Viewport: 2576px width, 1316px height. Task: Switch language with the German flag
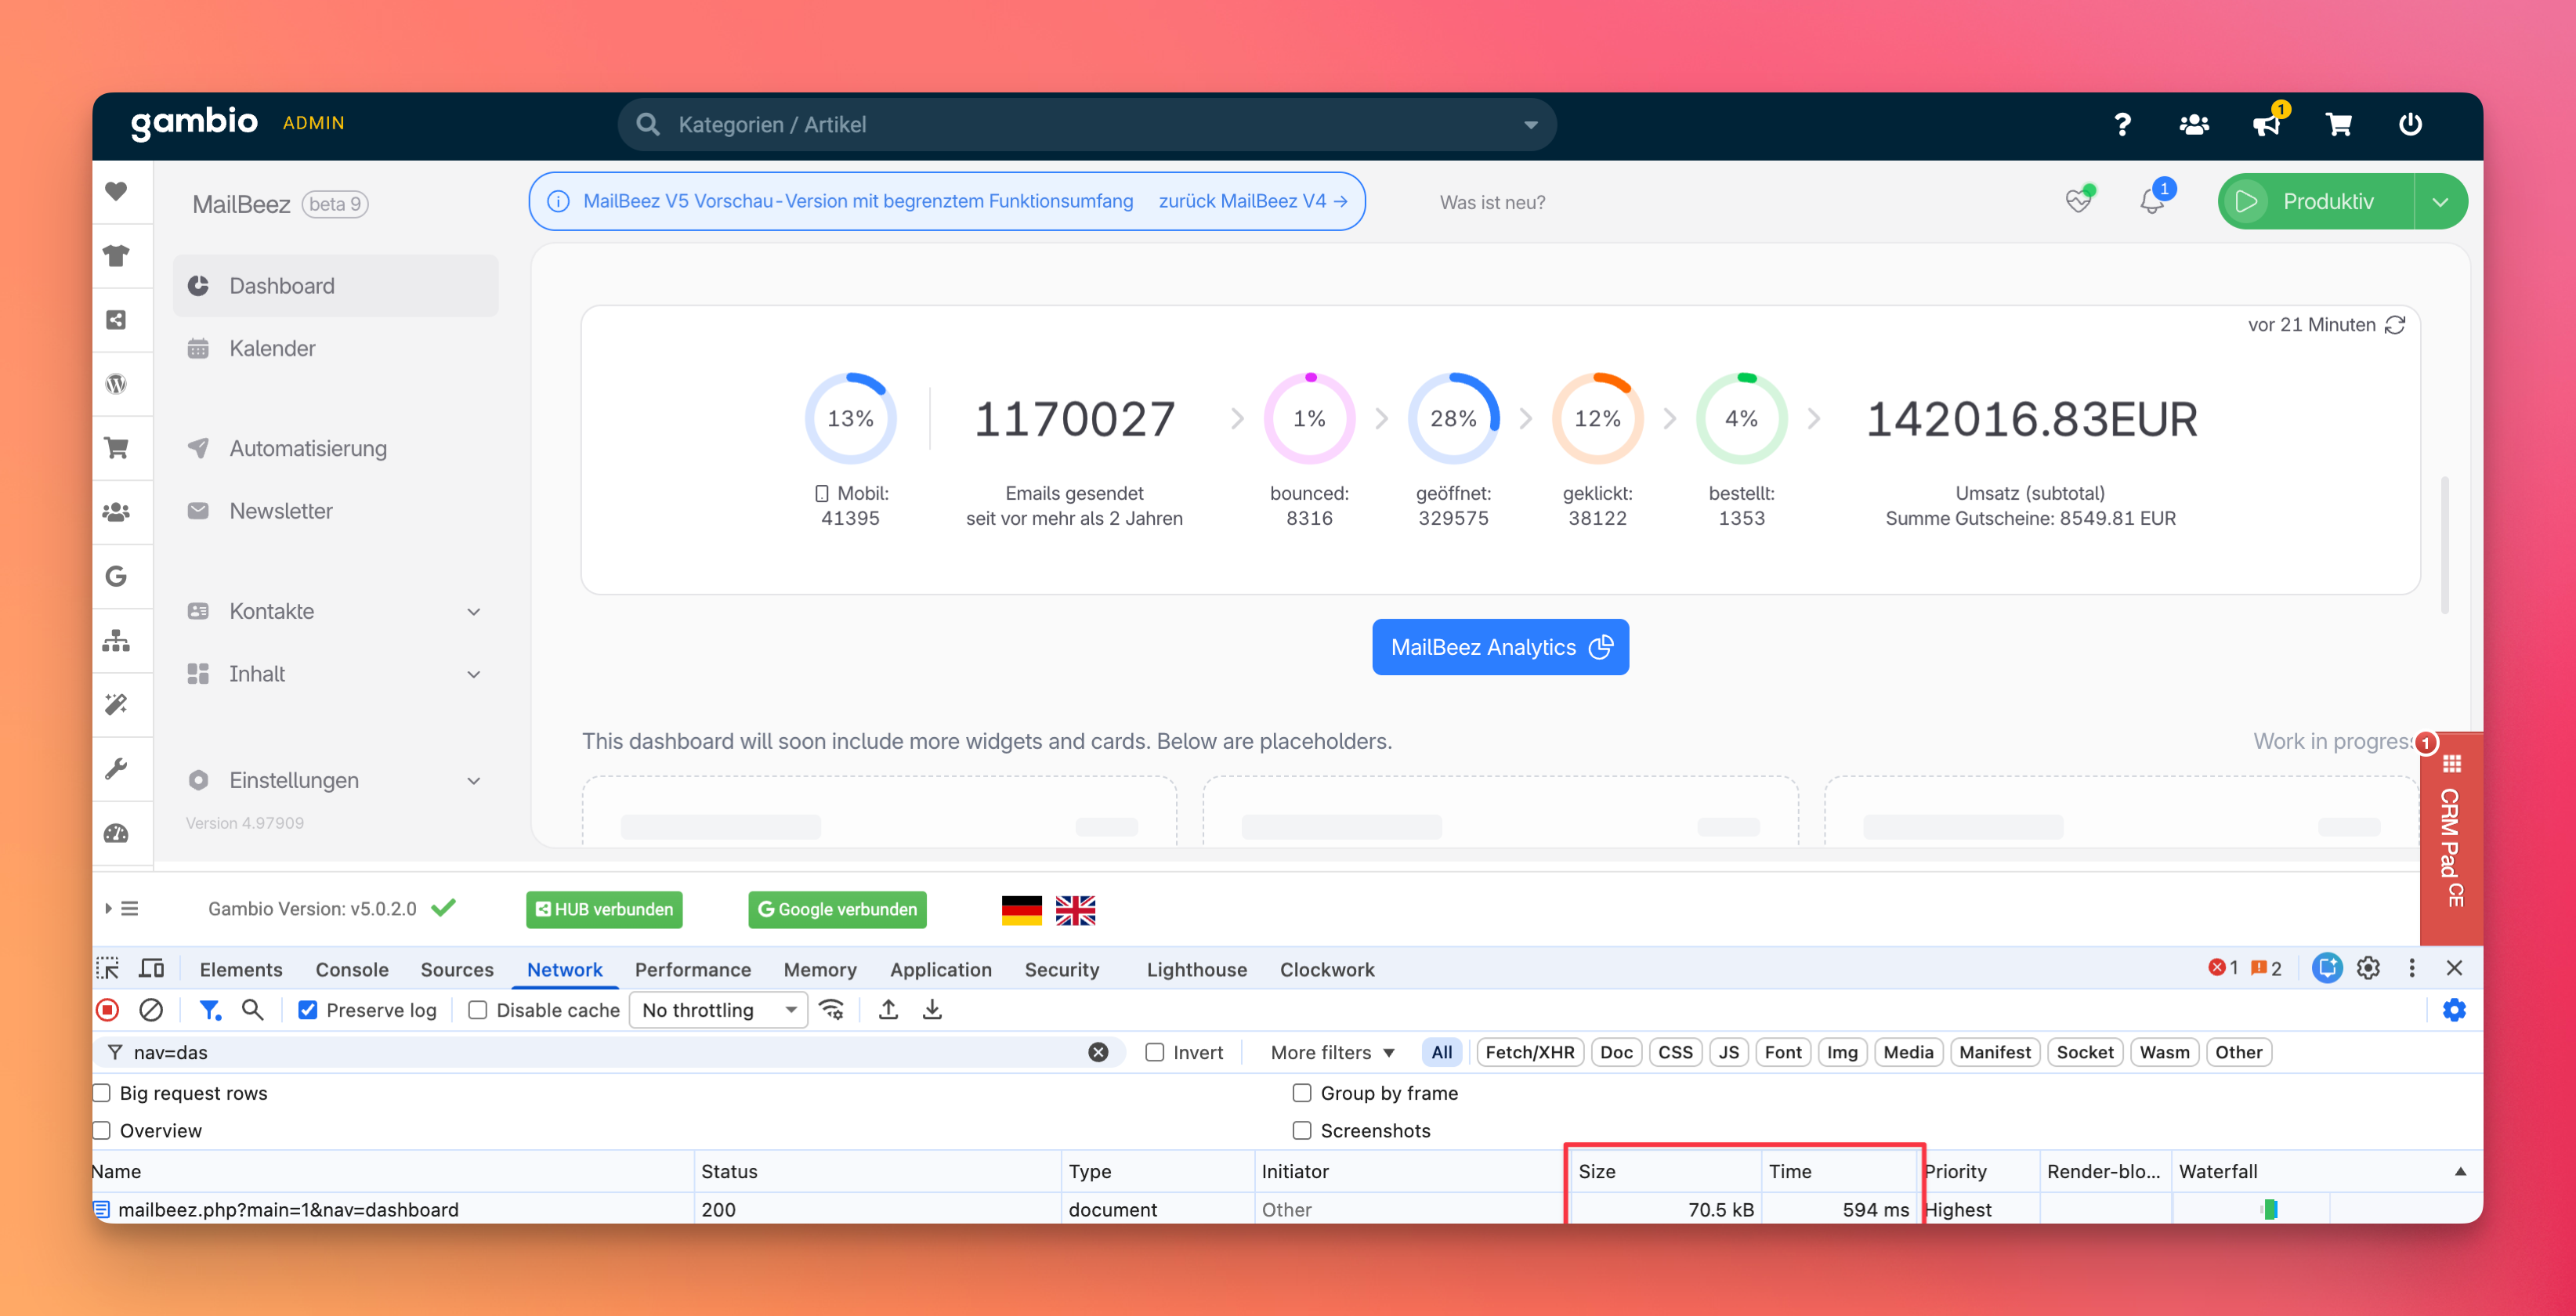coord(1021,910)
